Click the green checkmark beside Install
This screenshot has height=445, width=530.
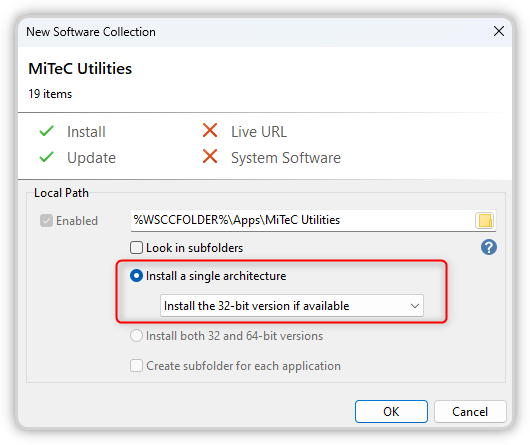point(46,131)
